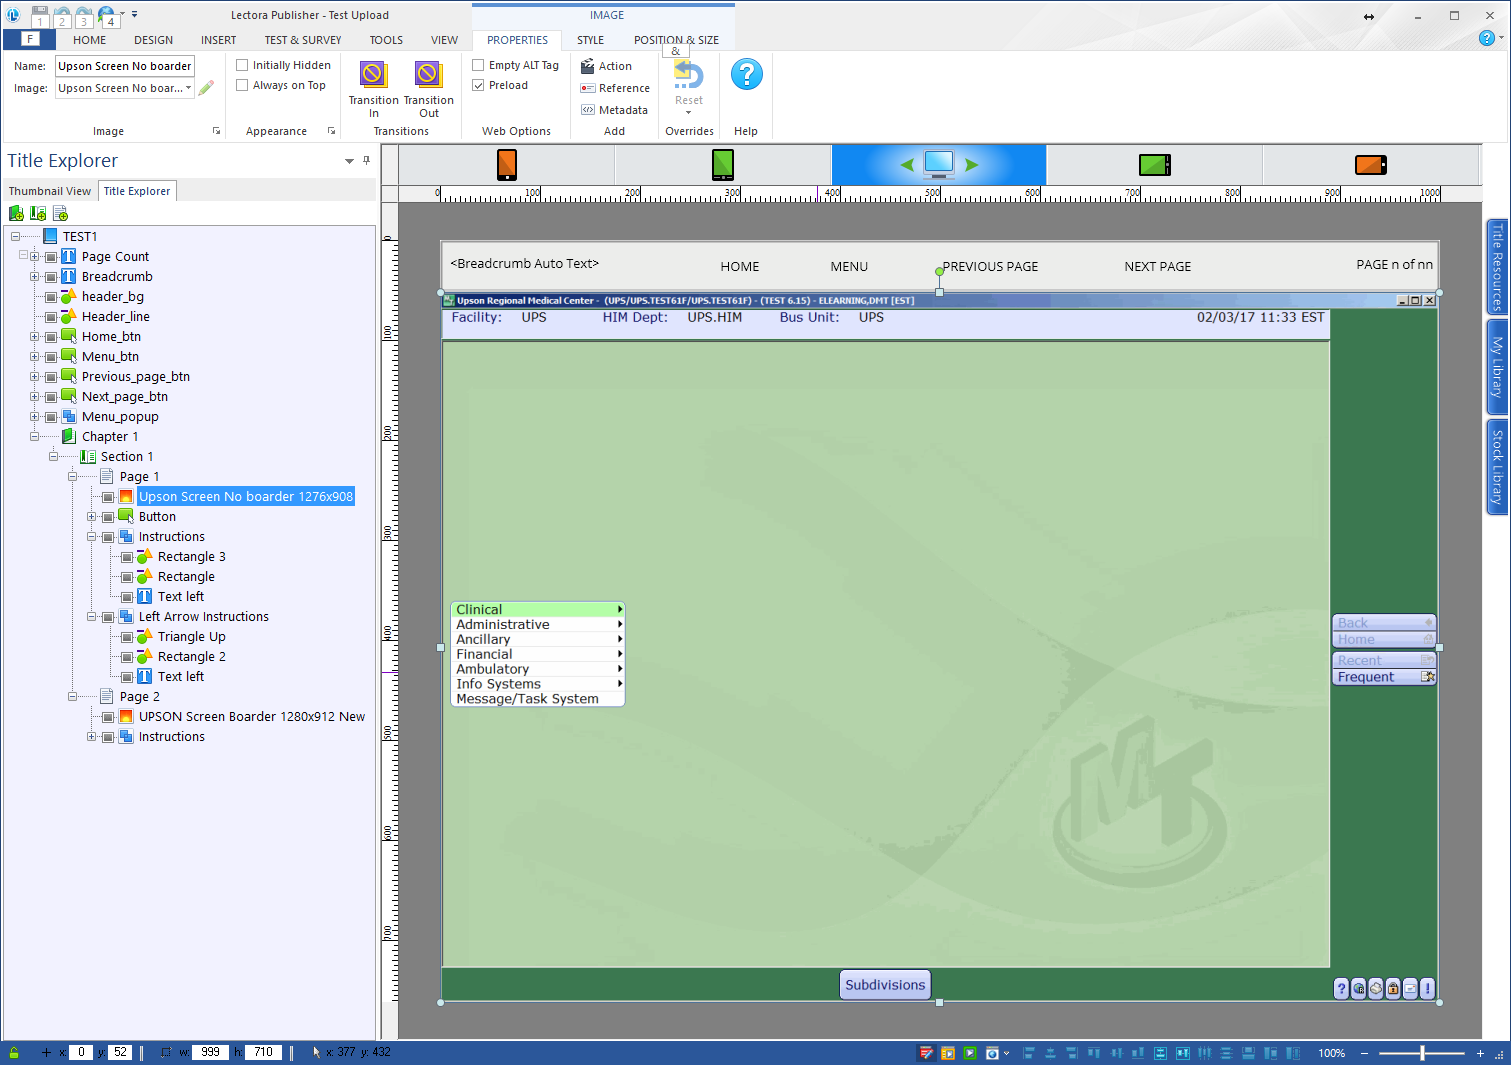Collapse the TEST1 root node
Image resolution: width=1511 pixels, height=1065 pixels.
(x=15, y=237)
